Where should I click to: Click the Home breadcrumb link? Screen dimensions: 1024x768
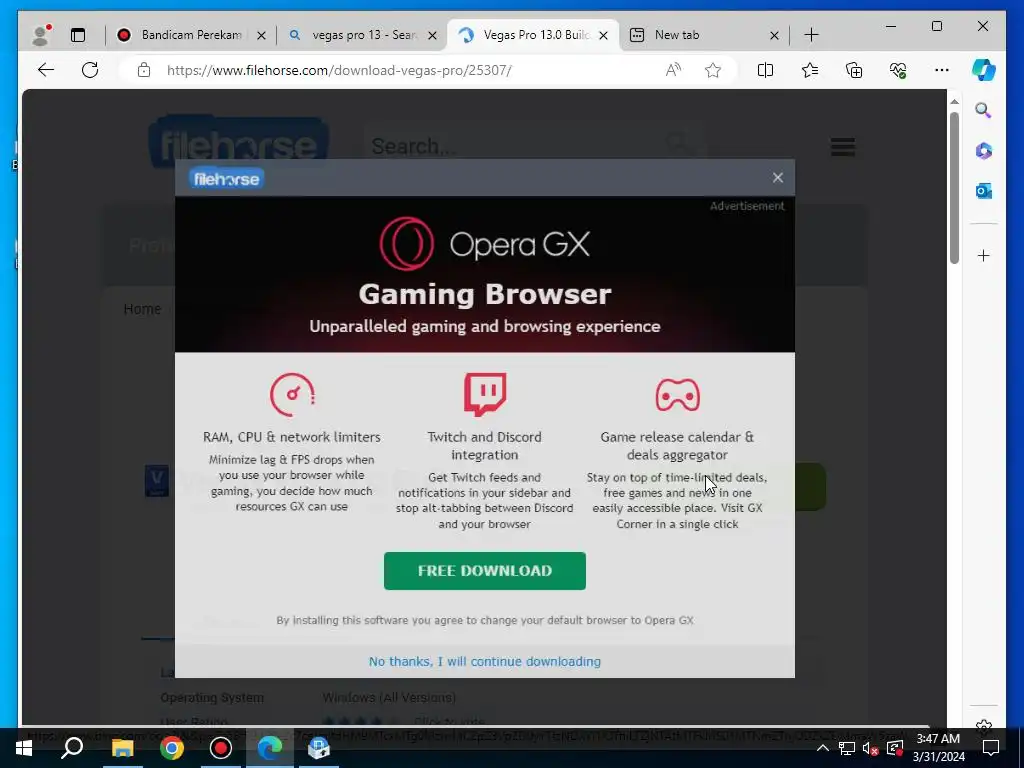click(142, 309)
